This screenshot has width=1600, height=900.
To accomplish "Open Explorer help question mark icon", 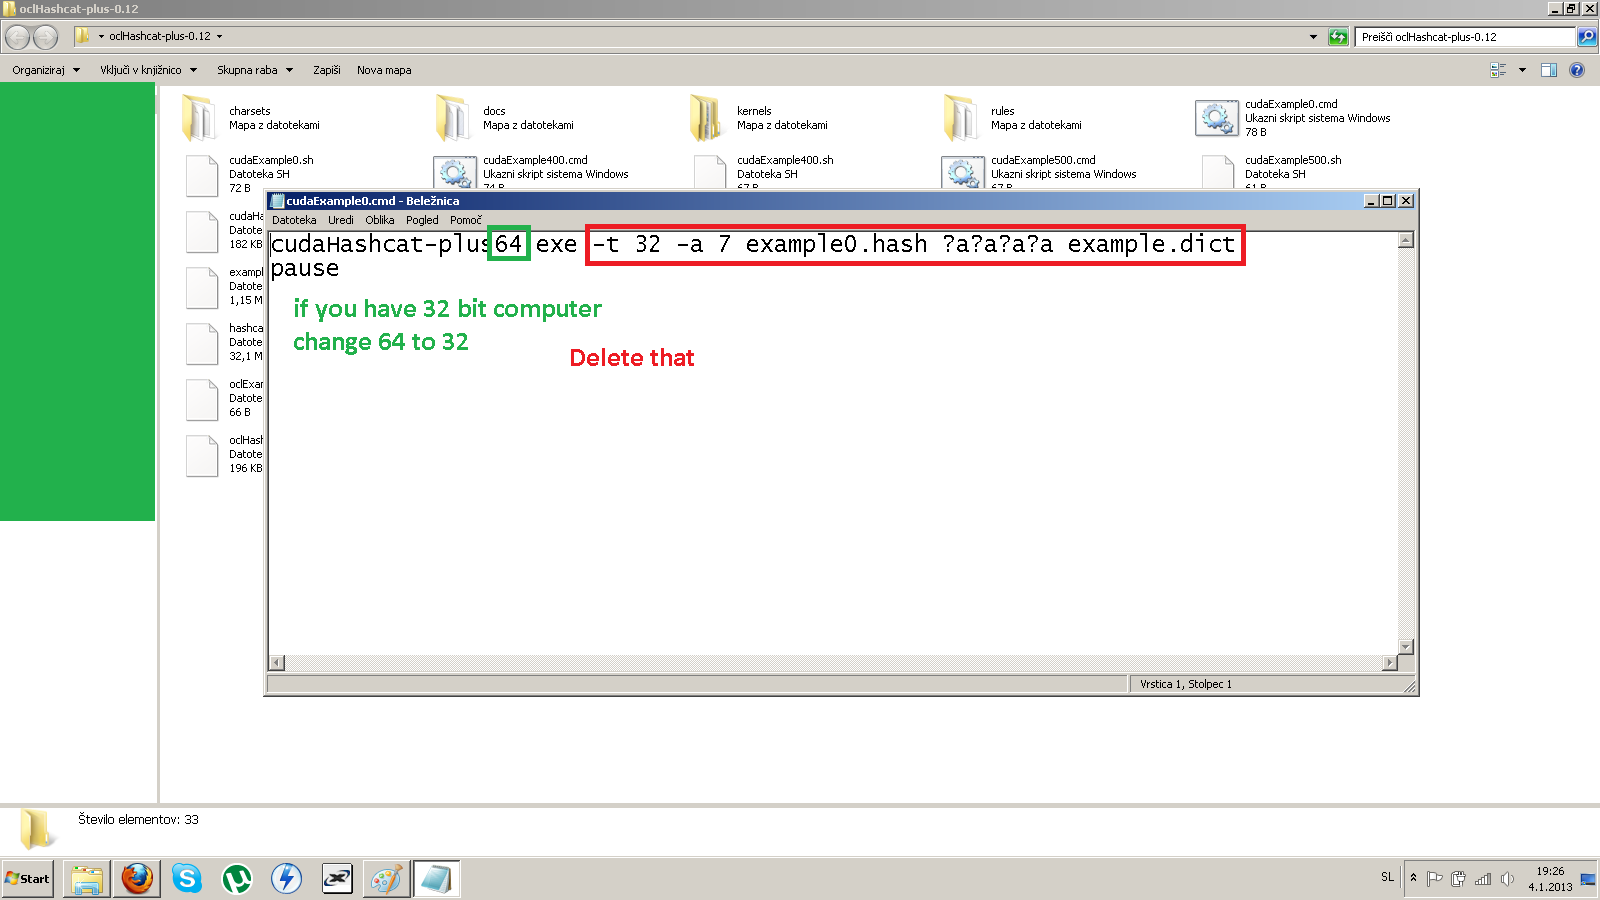I will [x=1577, y=70].
